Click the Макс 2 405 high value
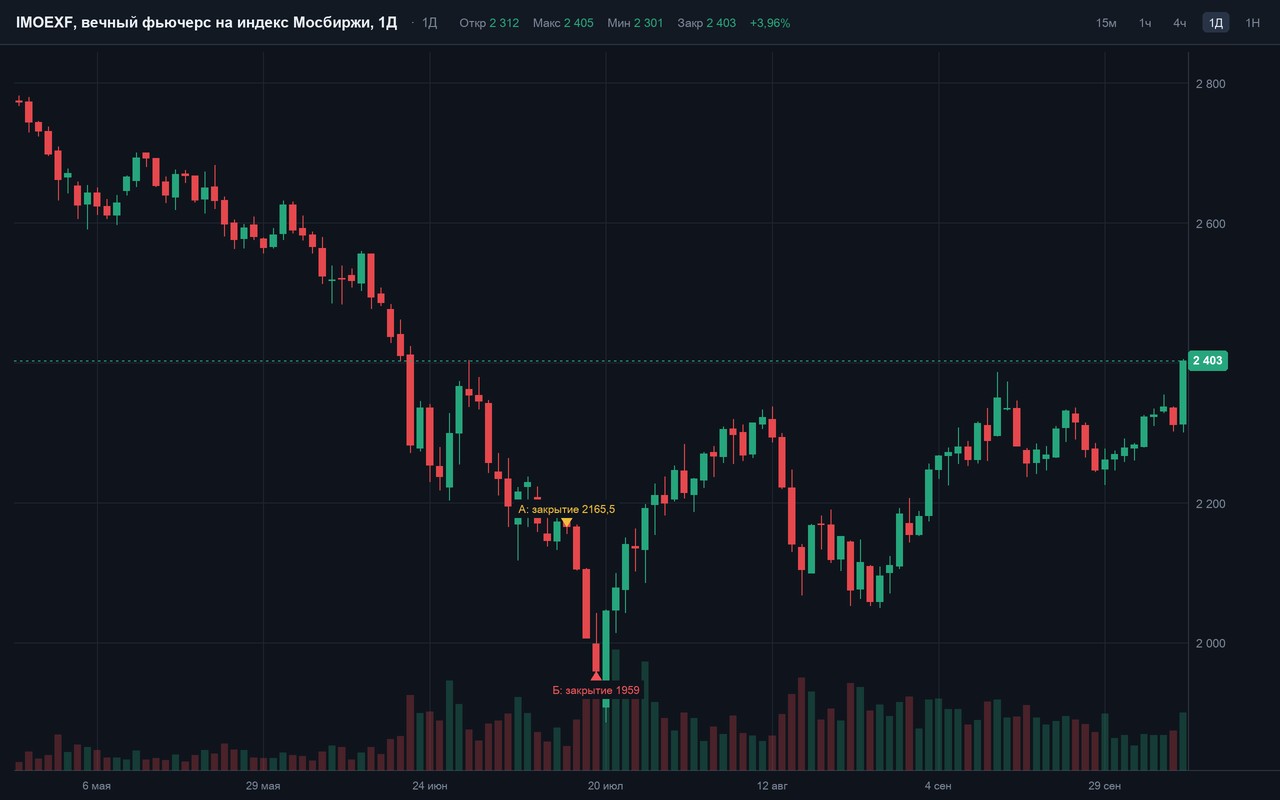1280x800 pixels. [563, 23]
